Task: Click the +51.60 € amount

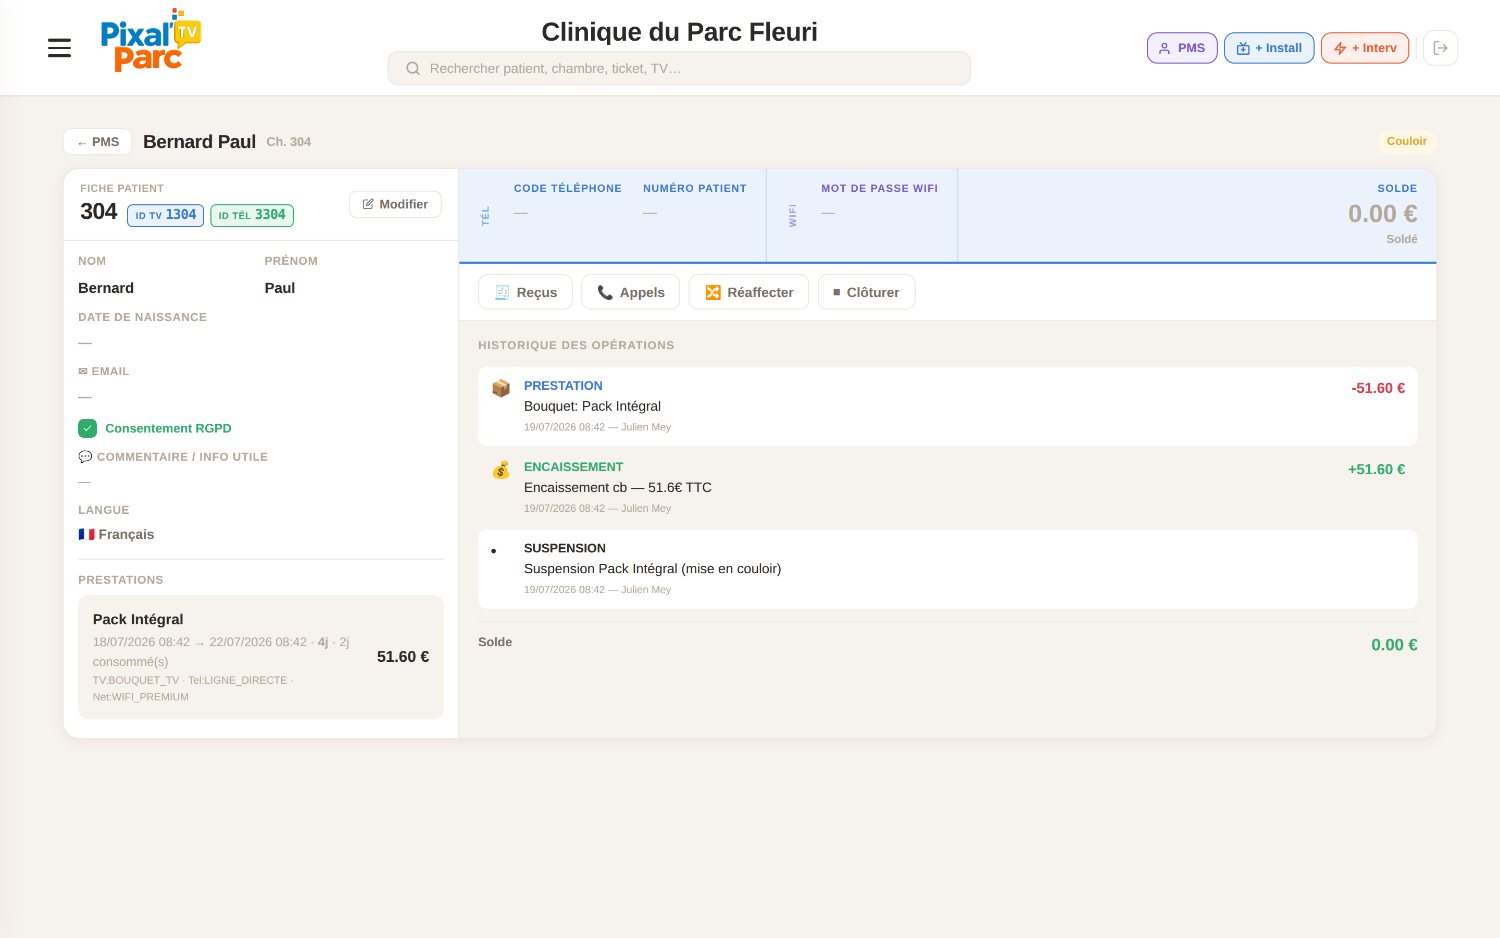Action: pyautogui.click(x=1376, y=469)
